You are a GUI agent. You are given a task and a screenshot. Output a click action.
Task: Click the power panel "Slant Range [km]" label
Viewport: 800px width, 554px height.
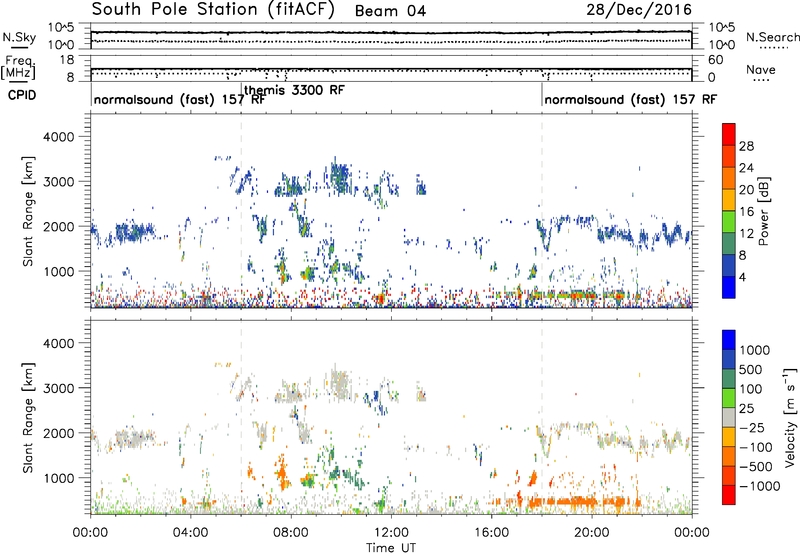pos(28,211)
